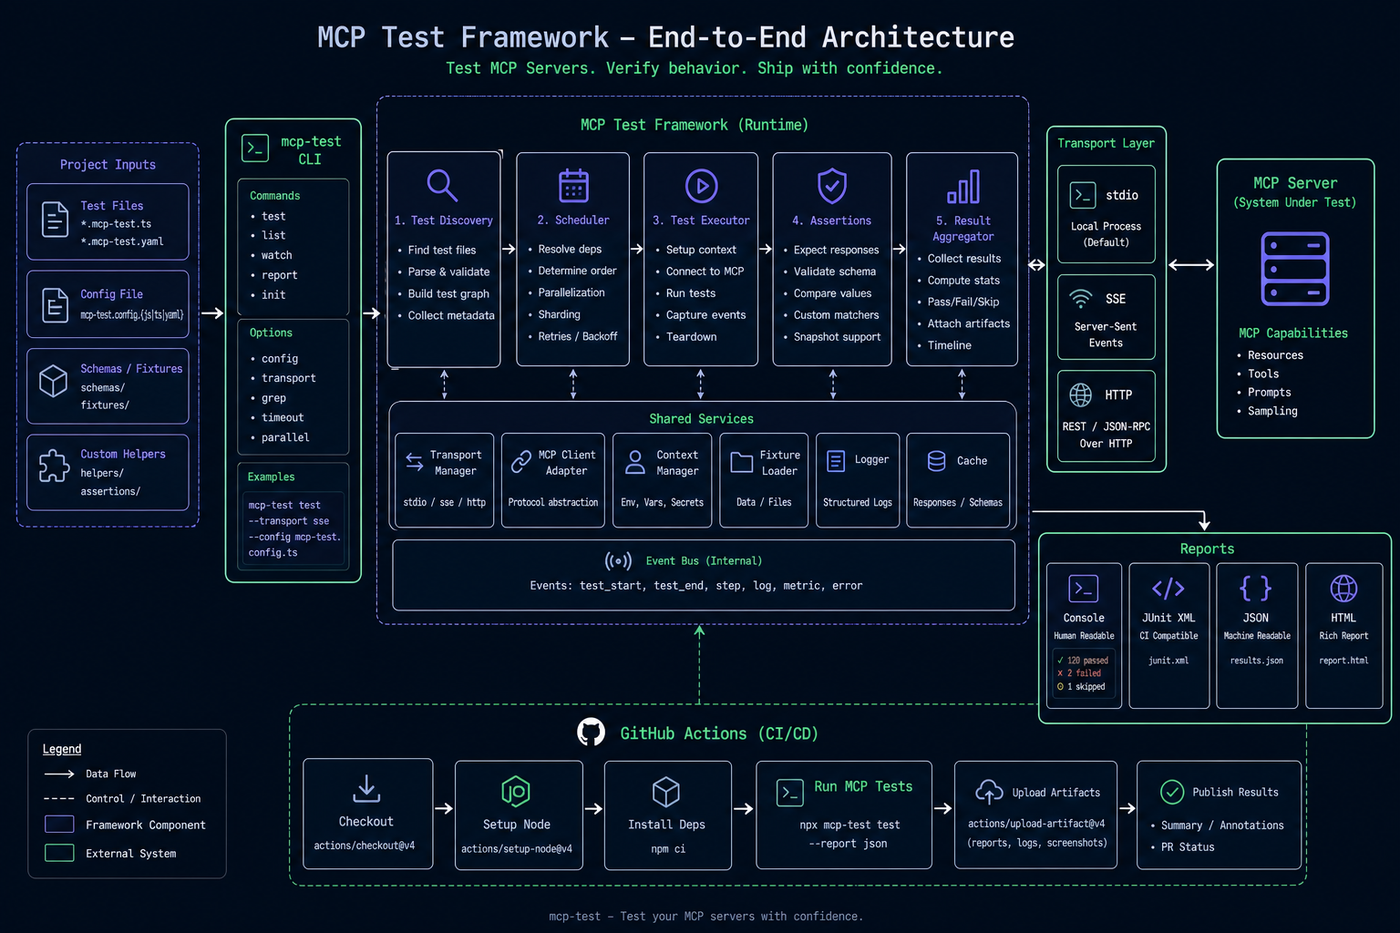This screenshot has width=1400, height=933.
Task: Click 'actions/checkout@v4' text
Action: (x=364, y=846)
